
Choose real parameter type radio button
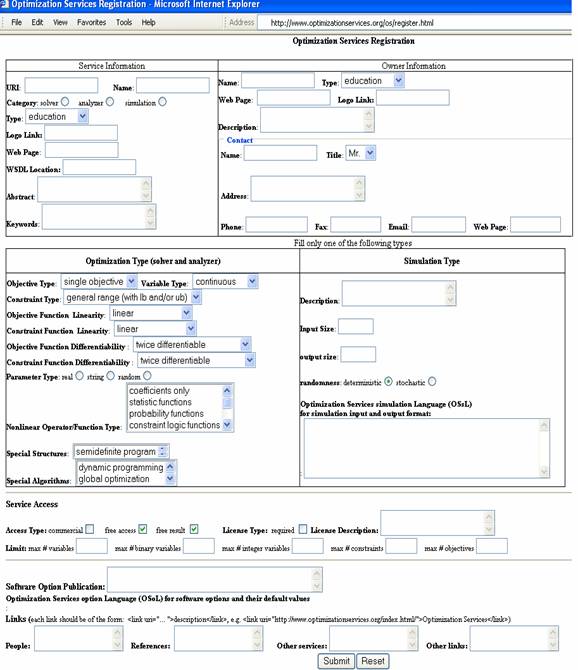click(79, 376)
